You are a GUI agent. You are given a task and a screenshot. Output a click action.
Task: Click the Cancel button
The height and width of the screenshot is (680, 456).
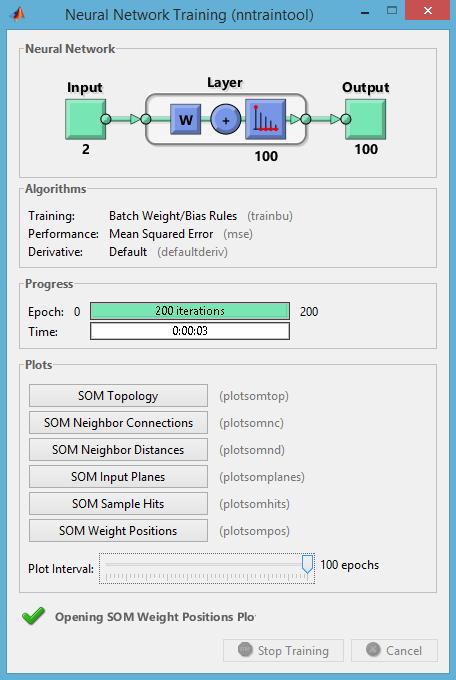[394, 650]
